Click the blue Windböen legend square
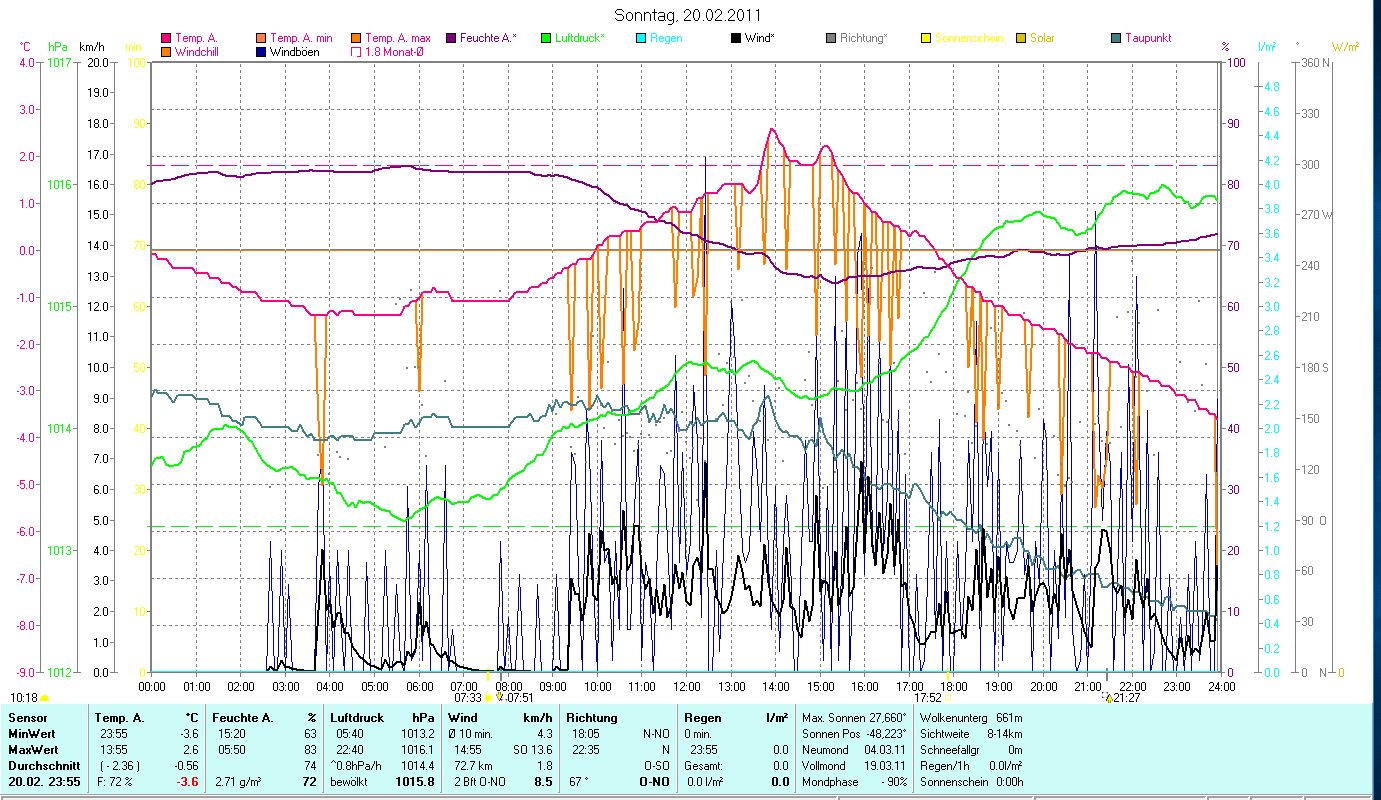Viewport: 1381px width, 800px height. pos(263,51)
